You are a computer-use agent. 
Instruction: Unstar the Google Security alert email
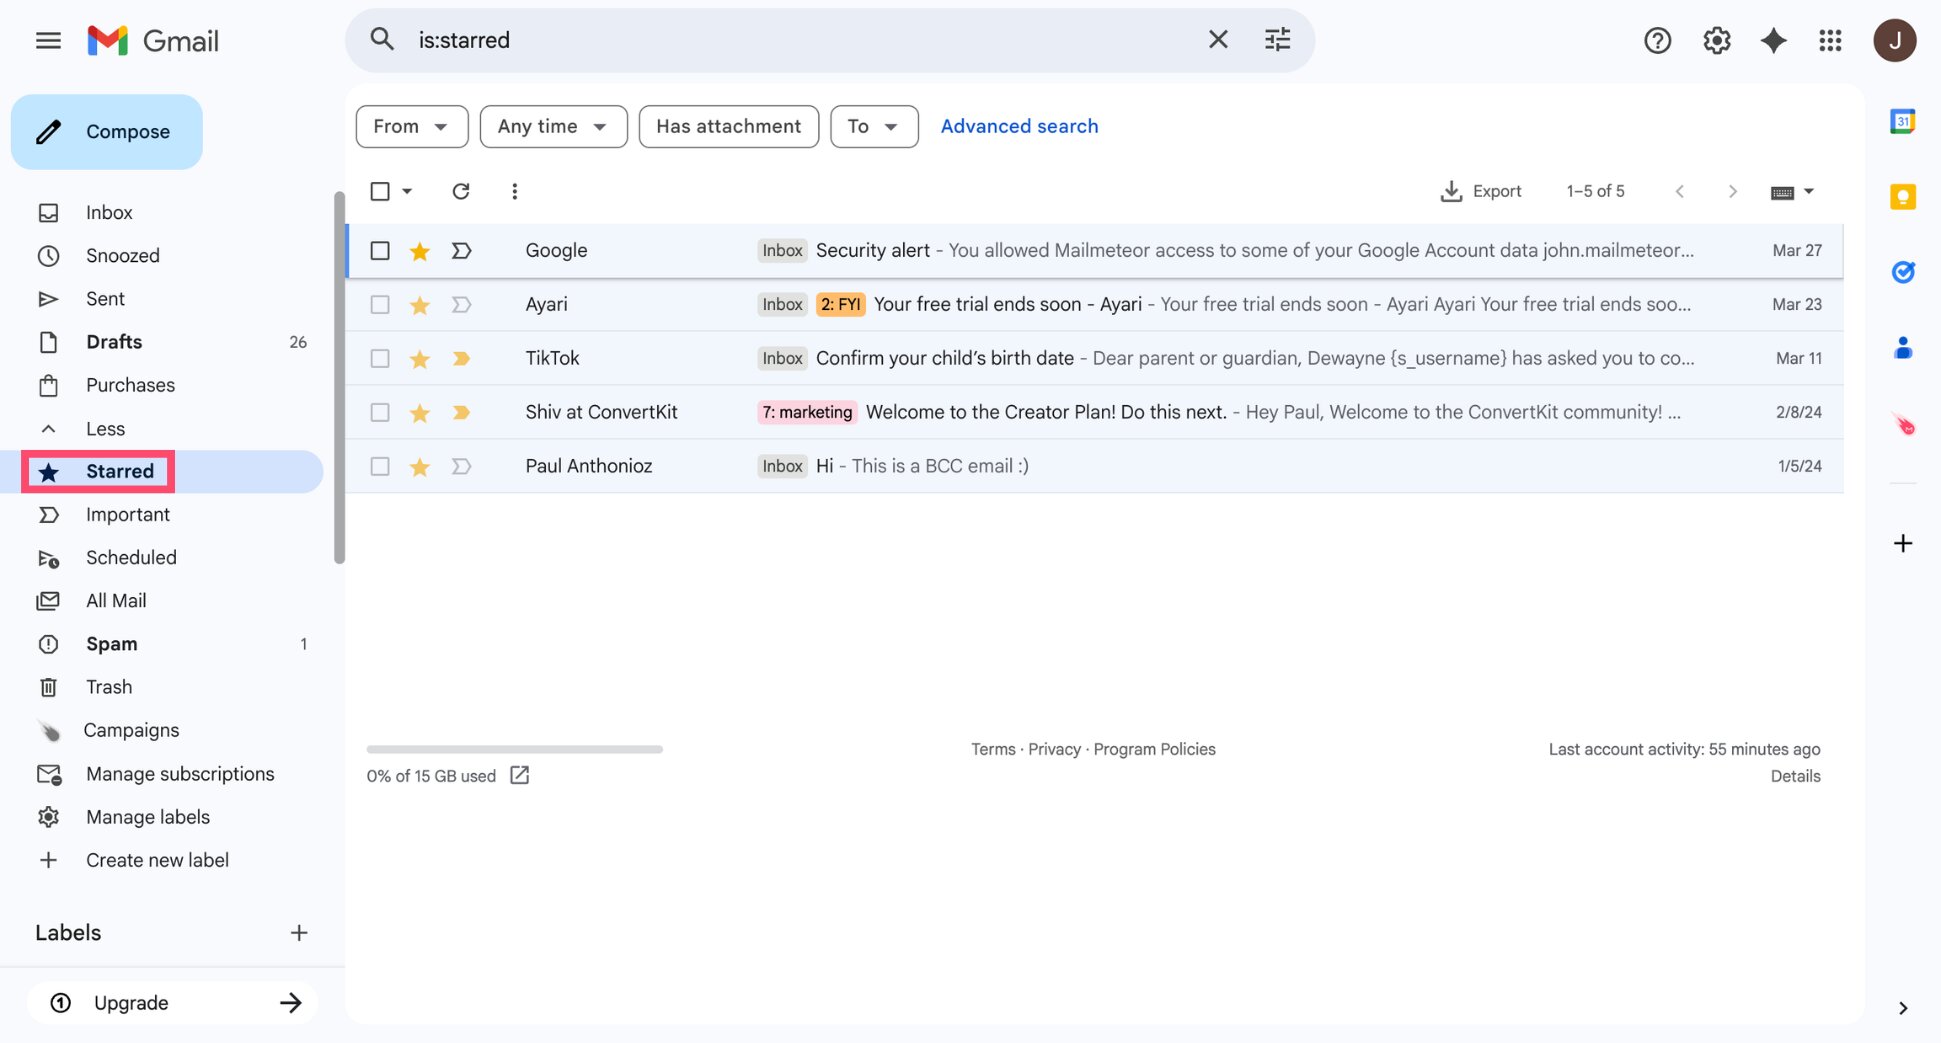[x=420, y=251]
